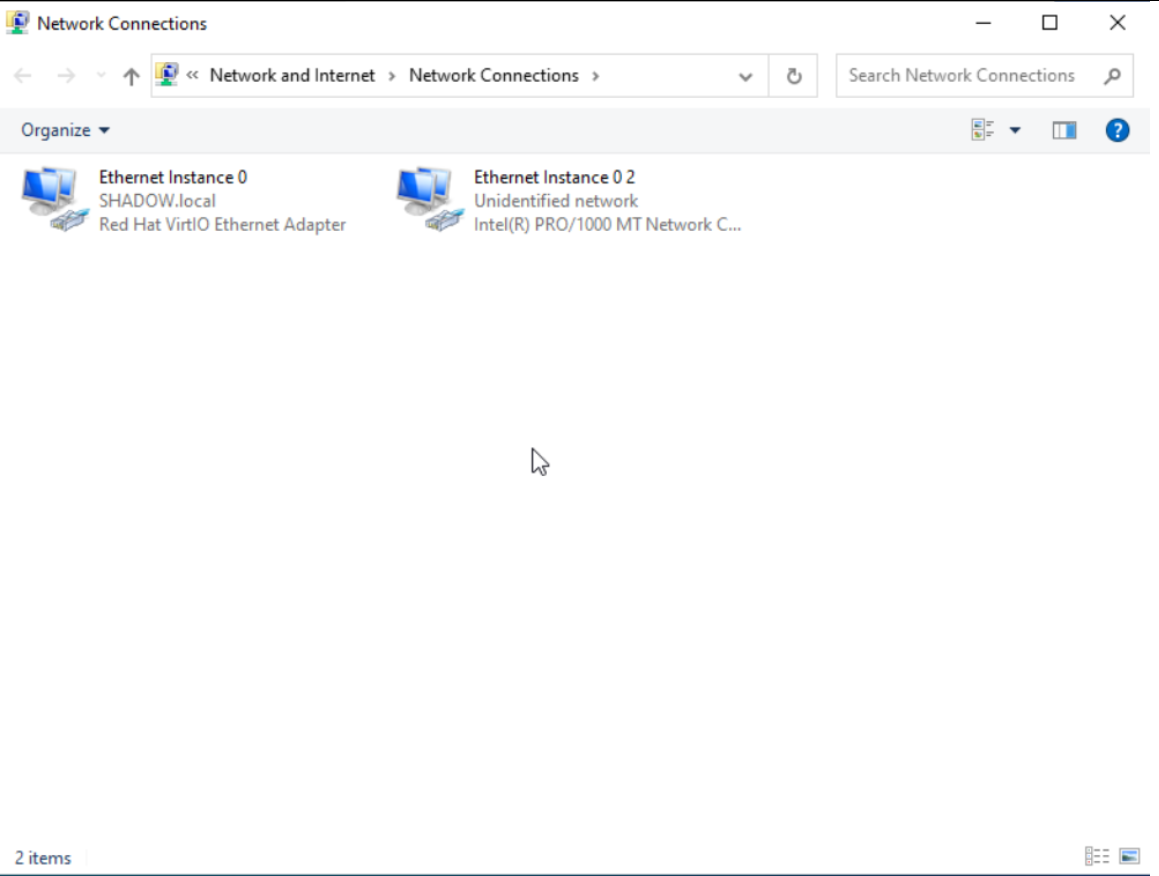Click Network Connections breadcrumb

pos(493,75)
